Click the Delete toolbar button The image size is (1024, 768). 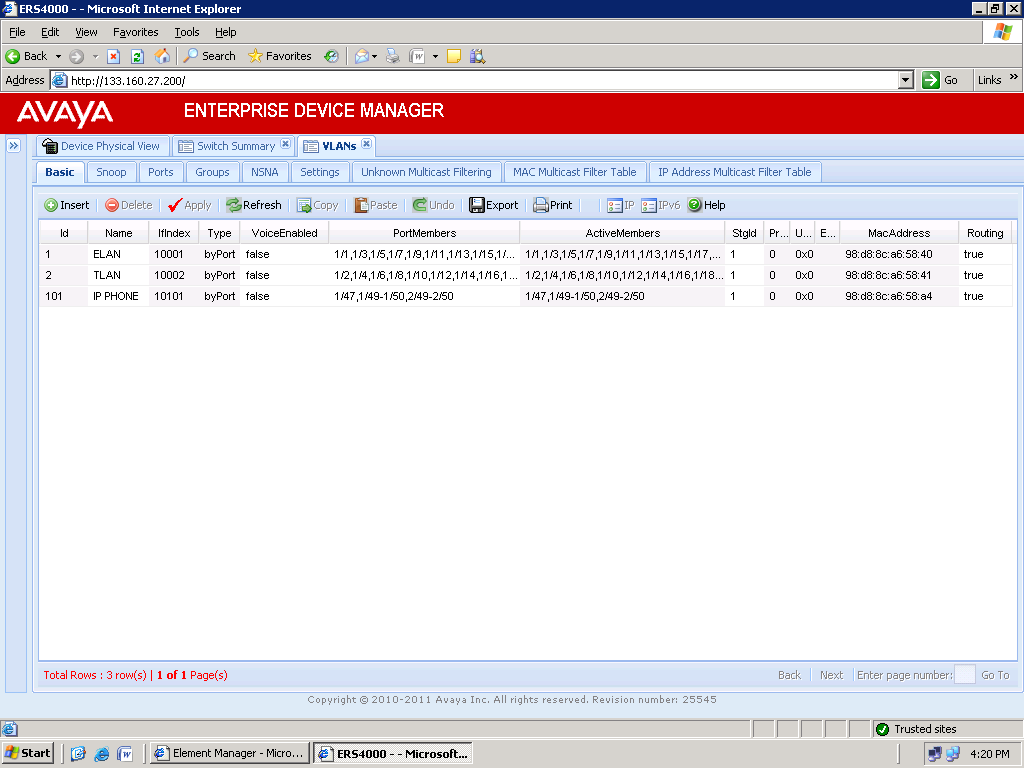click(x=129, y=205)
